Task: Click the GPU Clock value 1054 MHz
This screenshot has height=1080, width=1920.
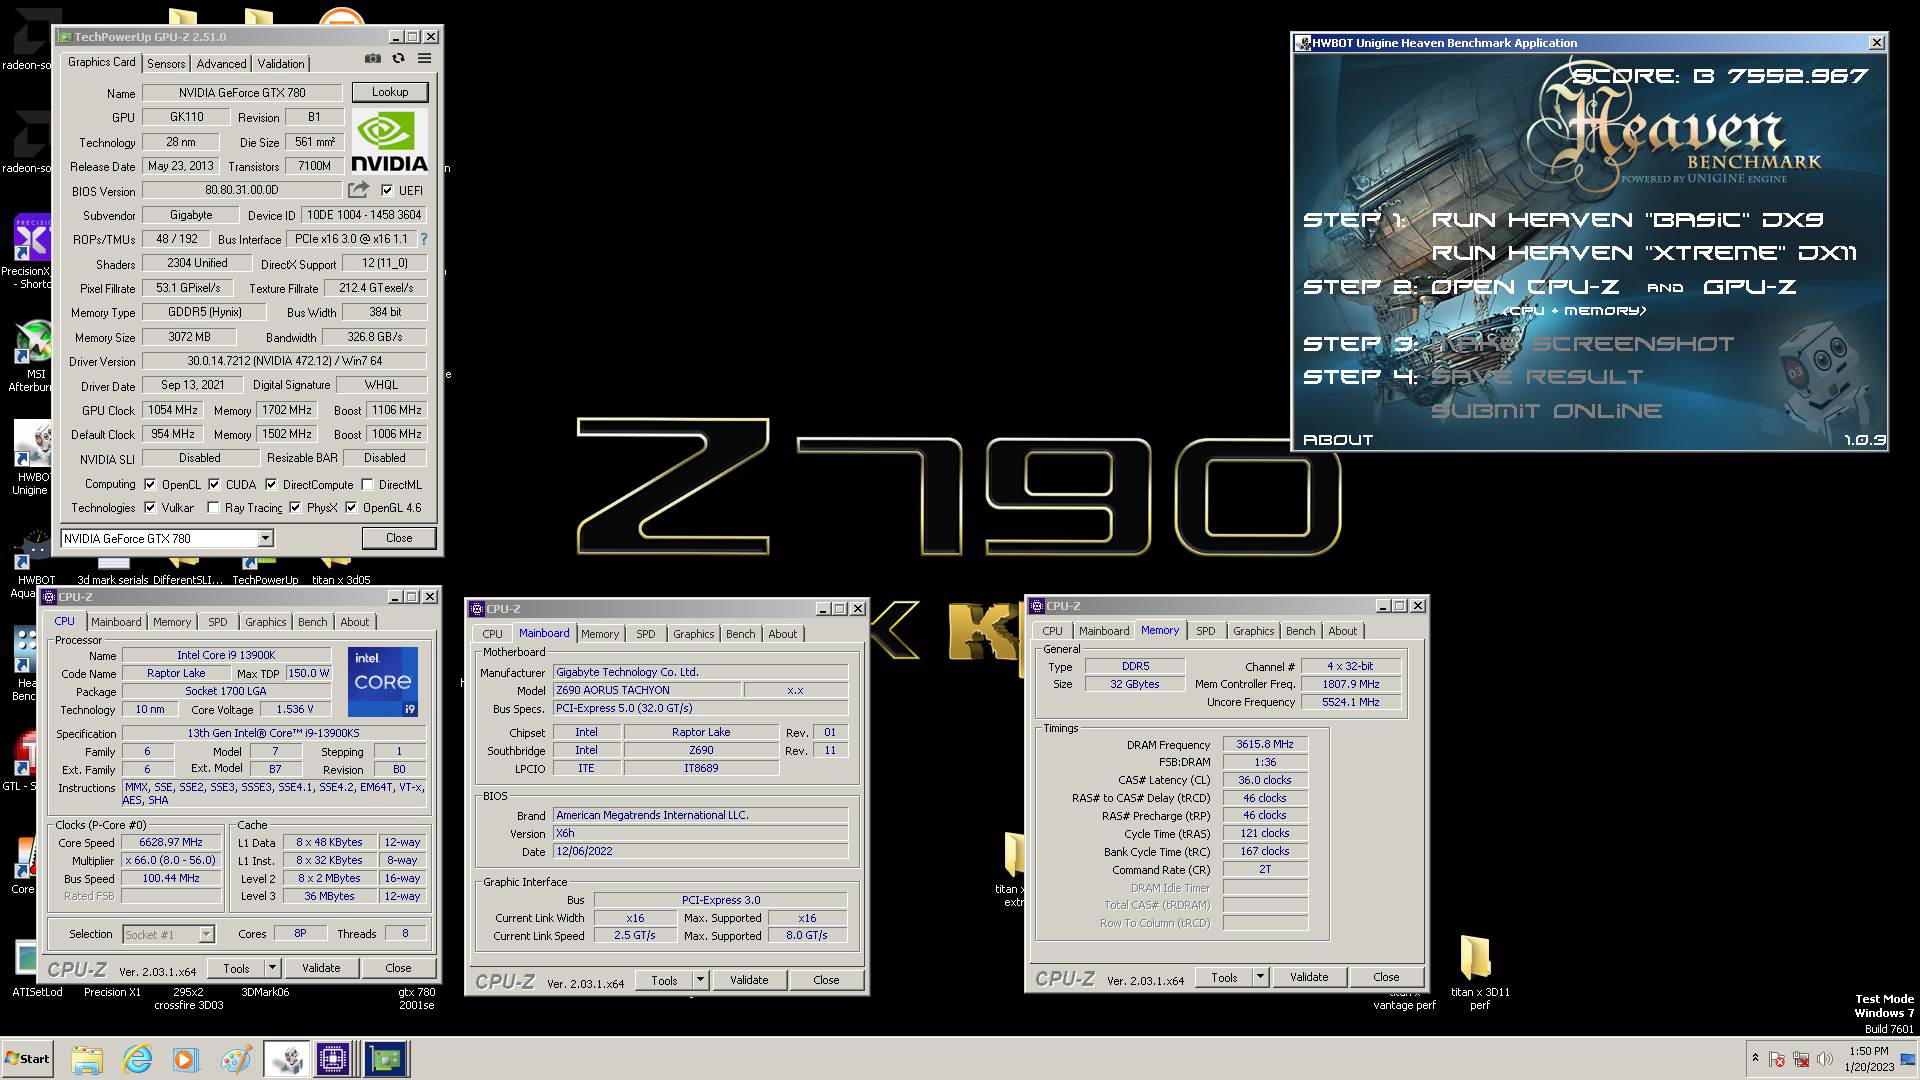Action: point(172,410)
